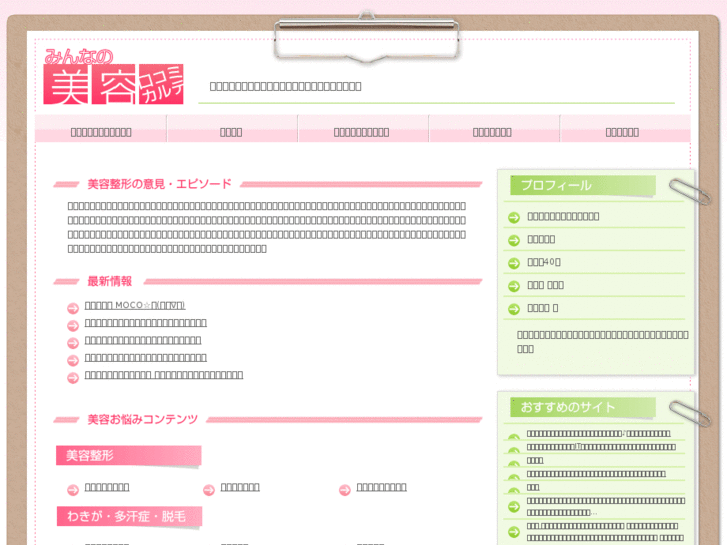Open the fourth pink navigation tab

(493, 129)
